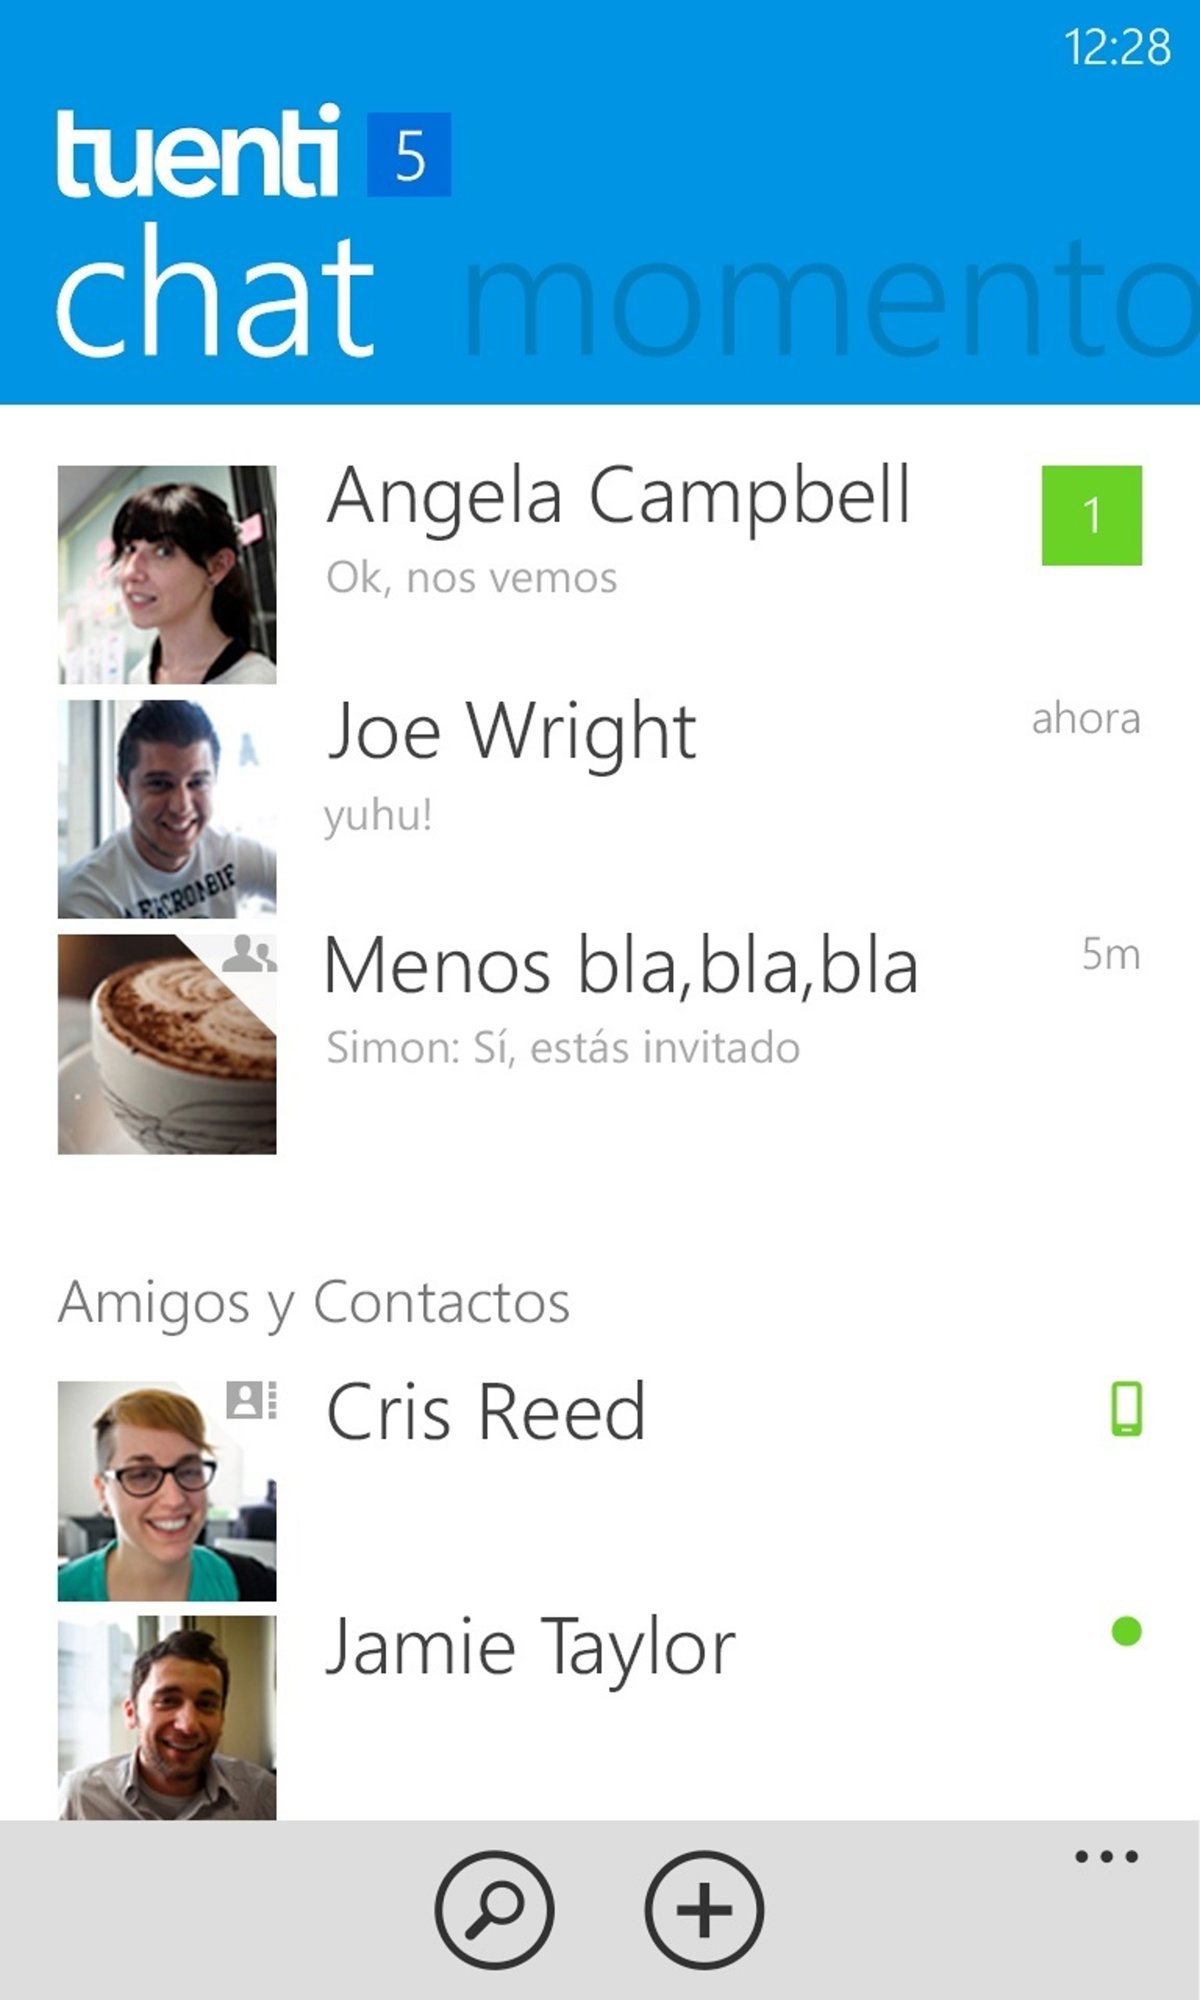The image size is (1200, 2000).
Task: Tap the plus icon for new chat
Action: (704, 1910)
